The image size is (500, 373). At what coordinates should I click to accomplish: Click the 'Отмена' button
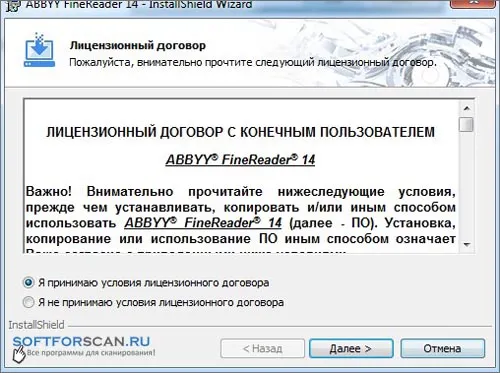443,349
